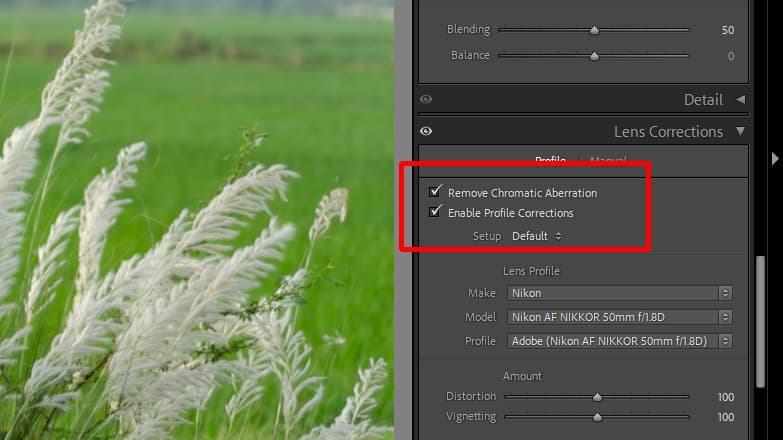
Task: Click the Balance slider handle
Action: pyautogui.click(x=594, y=56)
